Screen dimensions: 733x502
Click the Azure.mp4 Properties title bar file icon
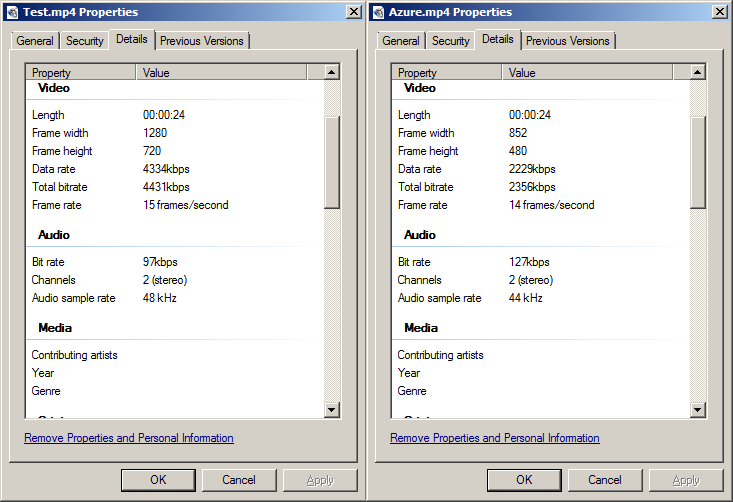[x=379, y=12]
